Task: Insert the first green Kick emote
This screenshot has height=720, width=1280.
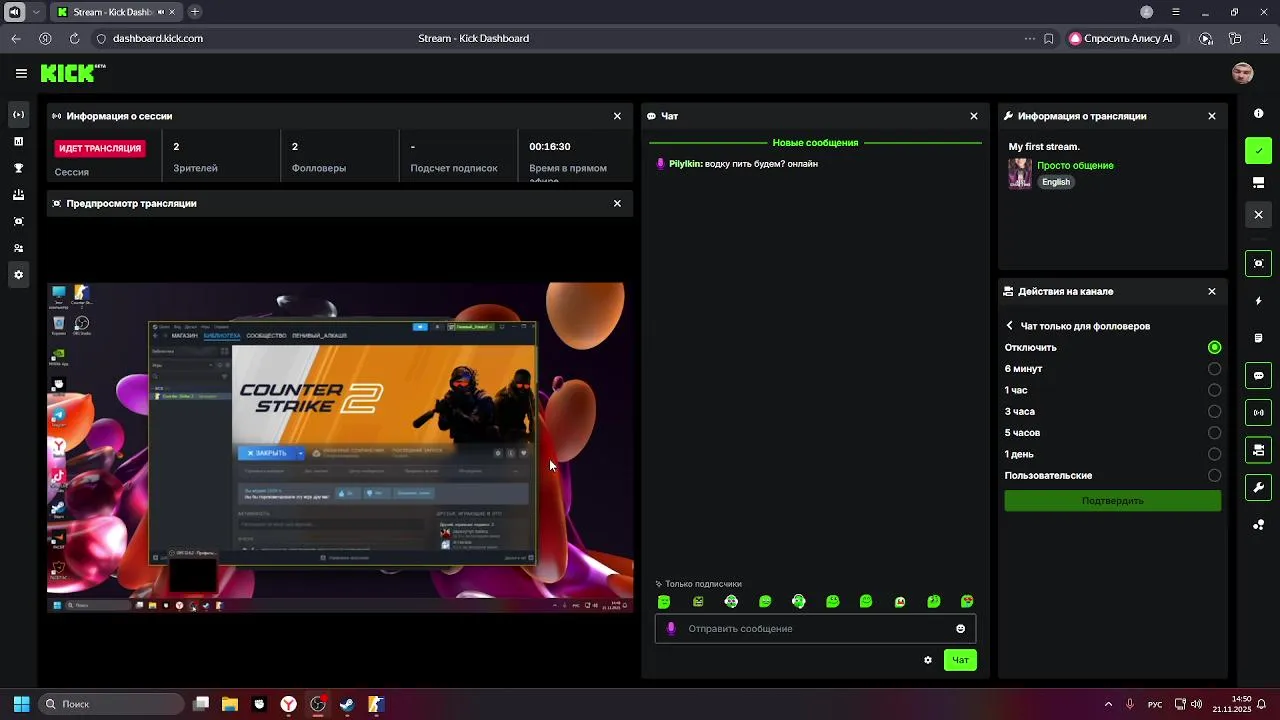Action: [664, 602]
